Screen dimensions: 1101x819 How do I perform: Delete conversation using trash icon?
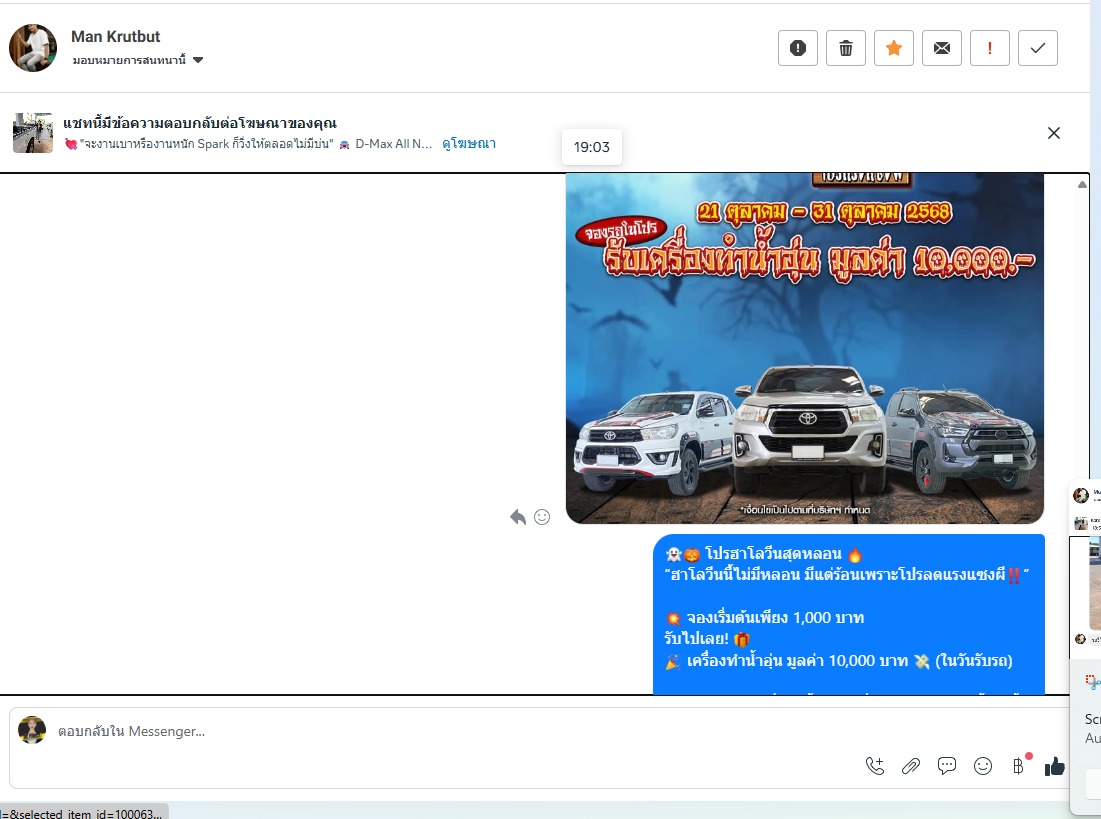(x=845, y=48)
